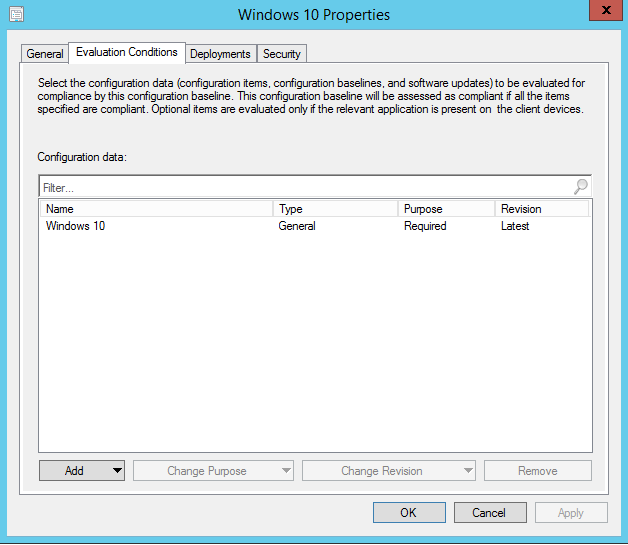Sort by the Revision column header
The image size is (628, 545).
pyautogui.click(x=542, y=209)
